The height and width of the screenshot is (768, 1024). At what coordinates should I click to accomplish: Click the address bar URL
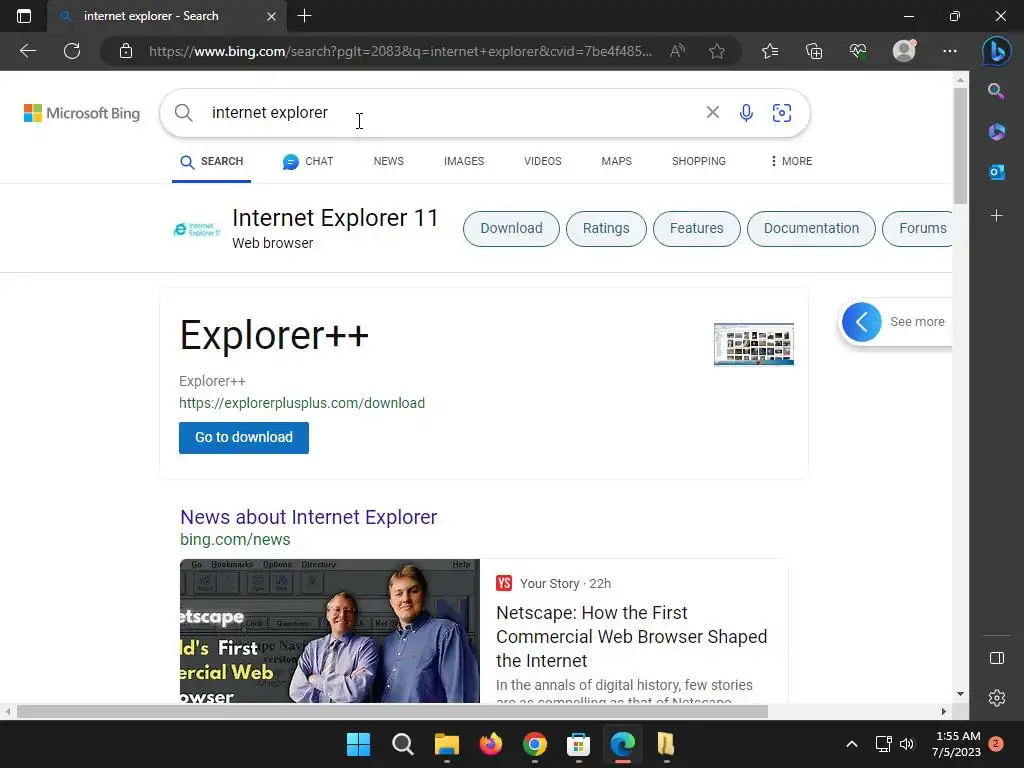click(x=400, y=51)
